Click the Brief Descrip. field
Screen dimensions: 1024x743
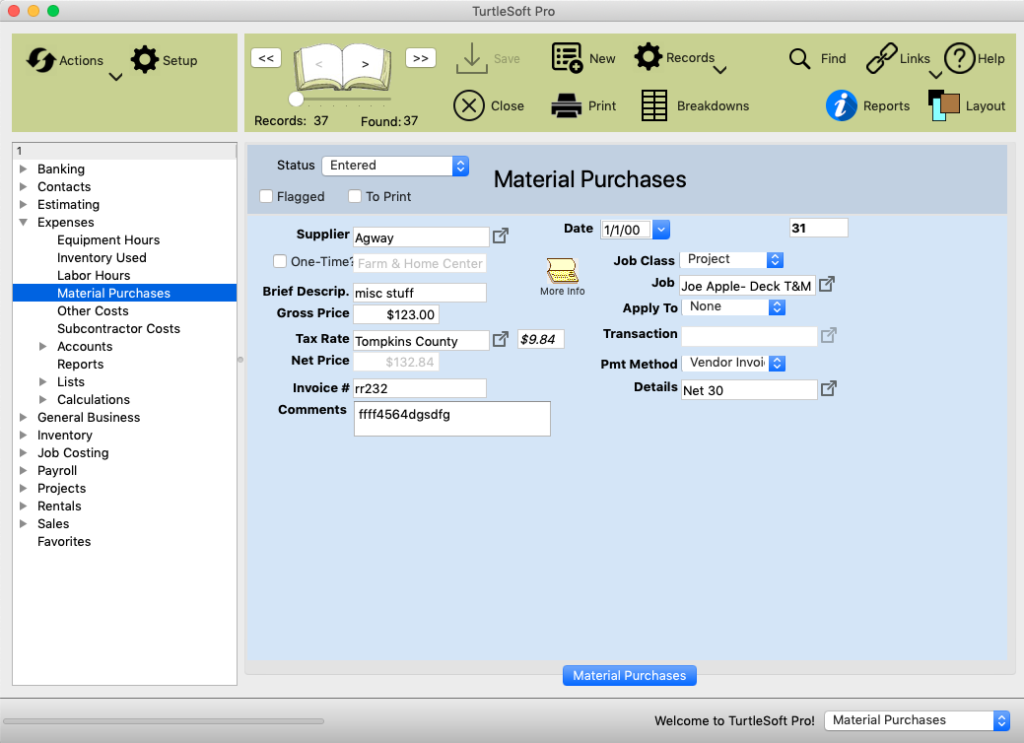(420, 292)
